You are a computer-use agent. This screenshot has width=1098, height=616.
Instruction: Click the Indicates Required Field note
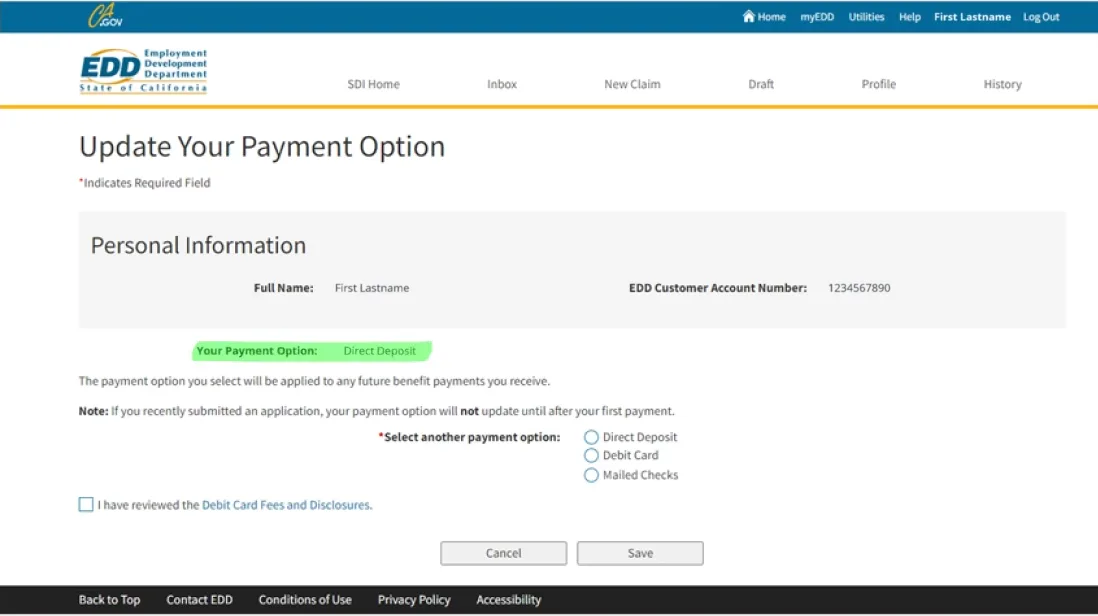pos(145,183)
